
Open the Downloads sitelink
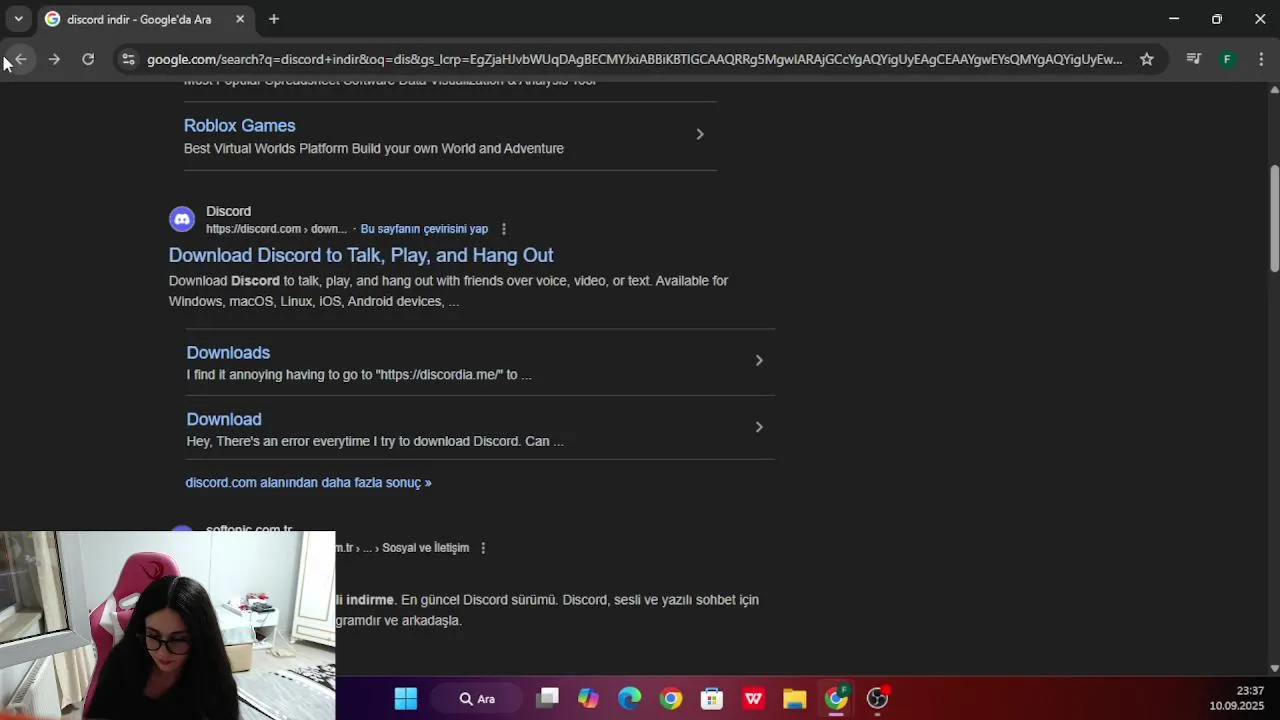click(x=228, y=352)
